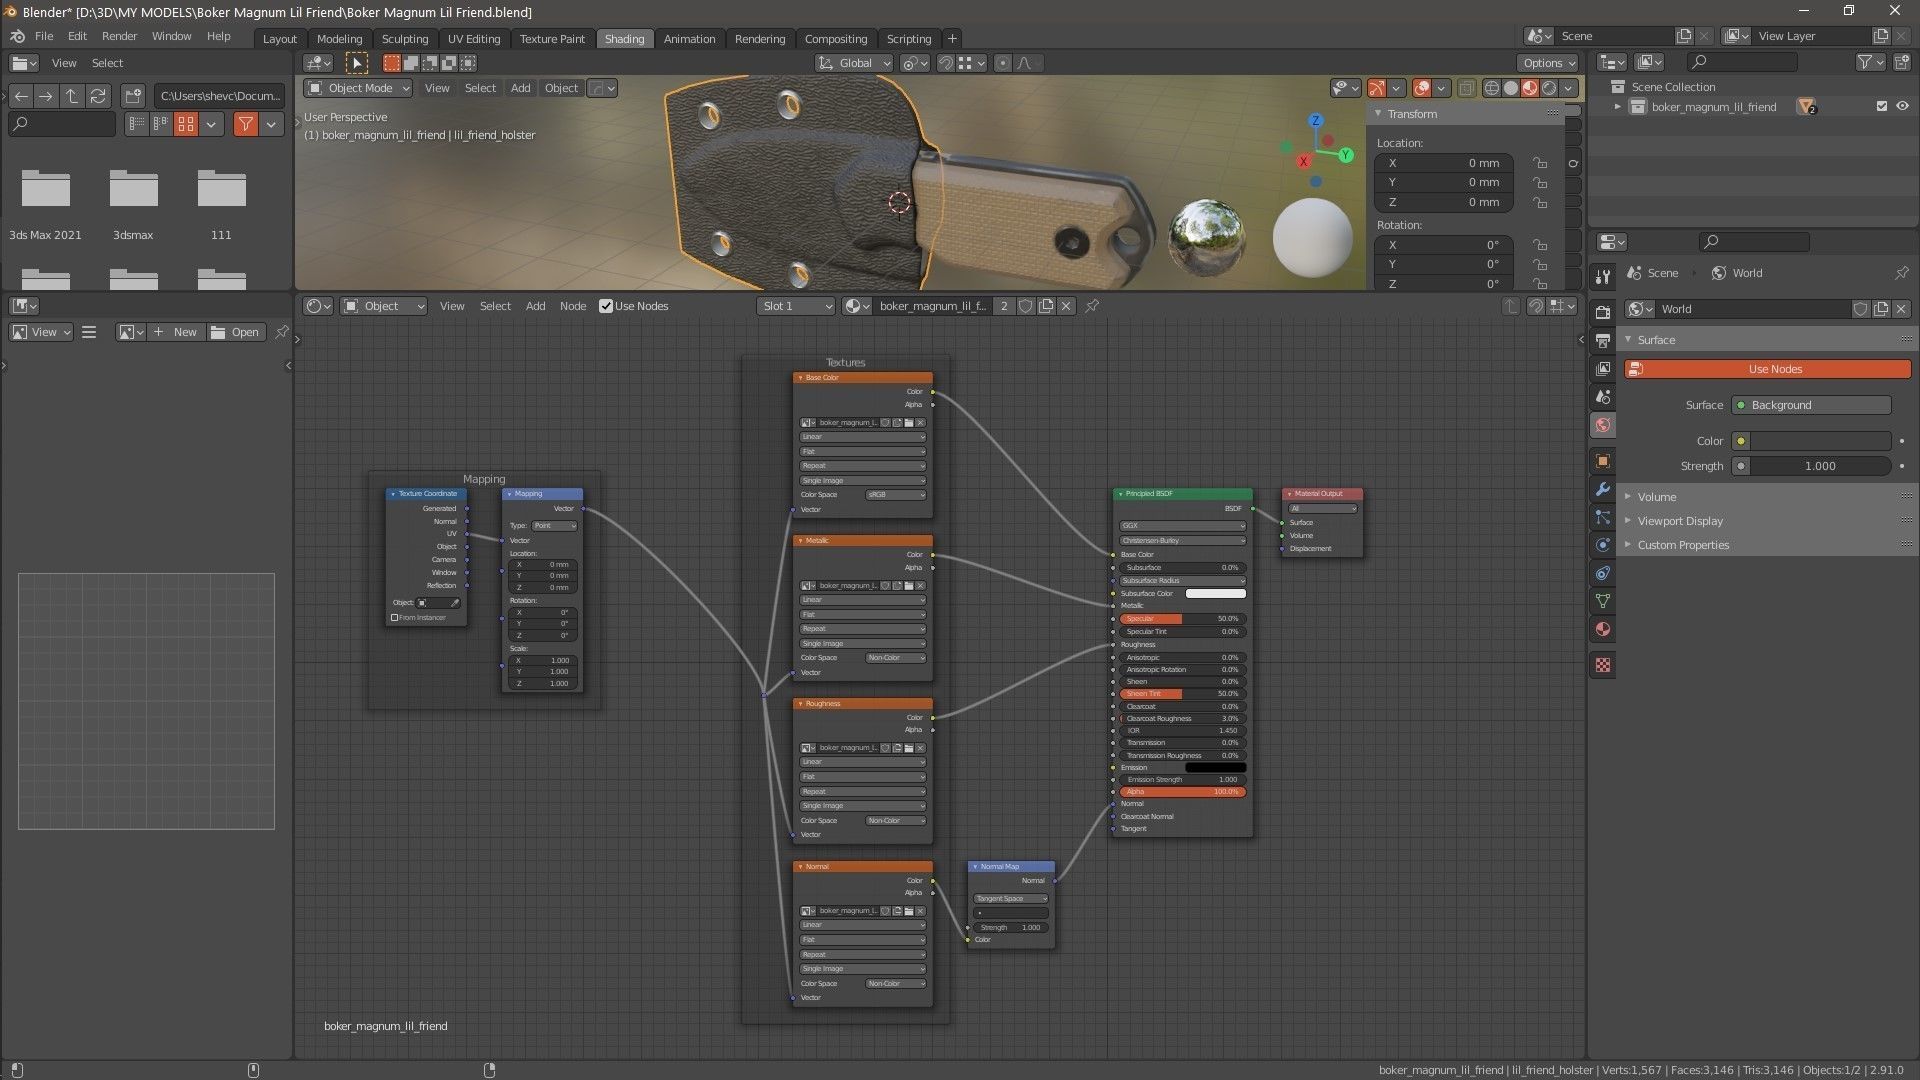Open the Object Data triangle tab
The width and height of the screenshot is (1920, 1080).
tap(1603, 601)
